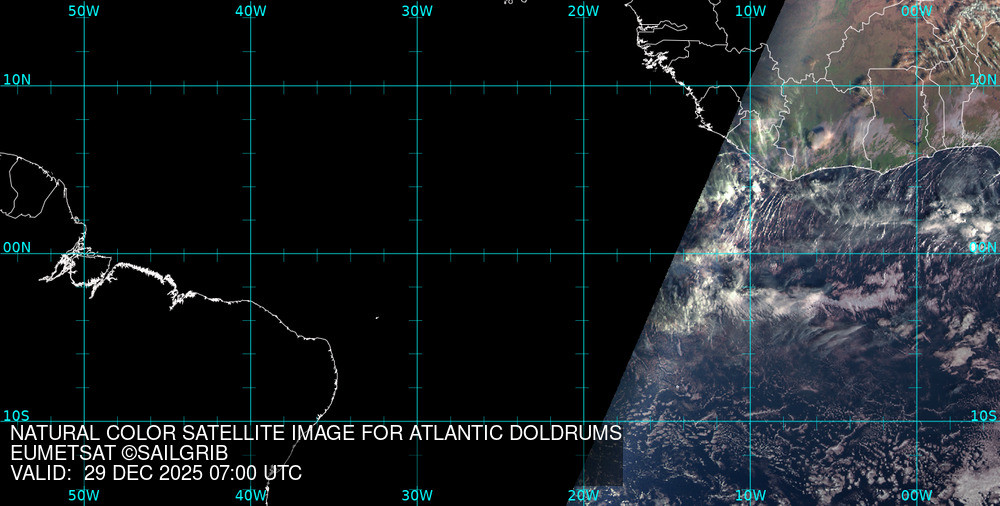Click the top 40W longitude label
This screenshot has height=506, width=1000.
pyautogui.click(x=250, y=10)
